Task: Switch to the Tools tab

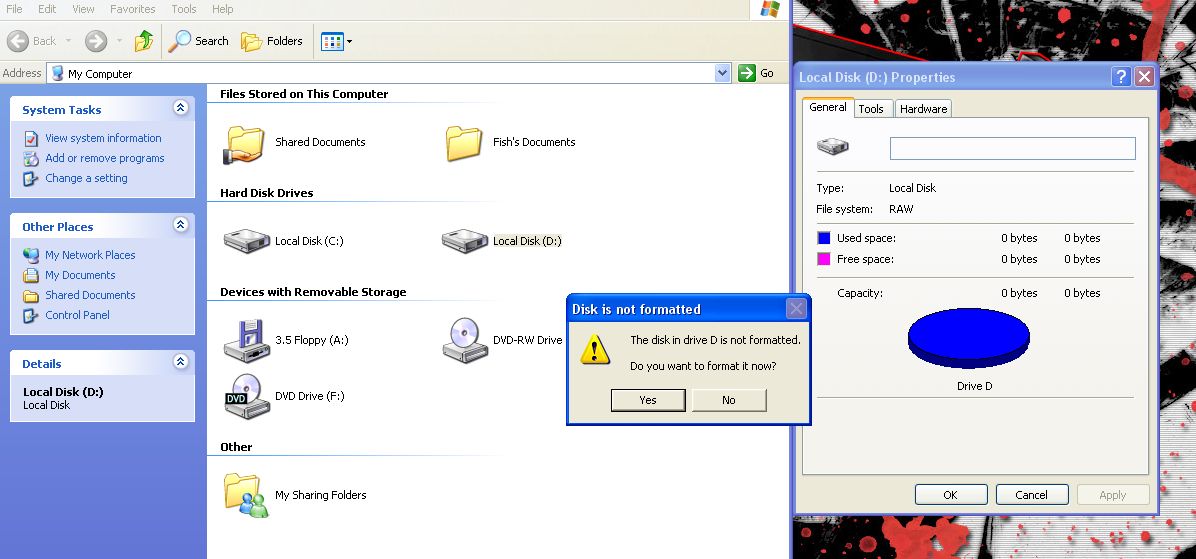Action: [871, 109]
